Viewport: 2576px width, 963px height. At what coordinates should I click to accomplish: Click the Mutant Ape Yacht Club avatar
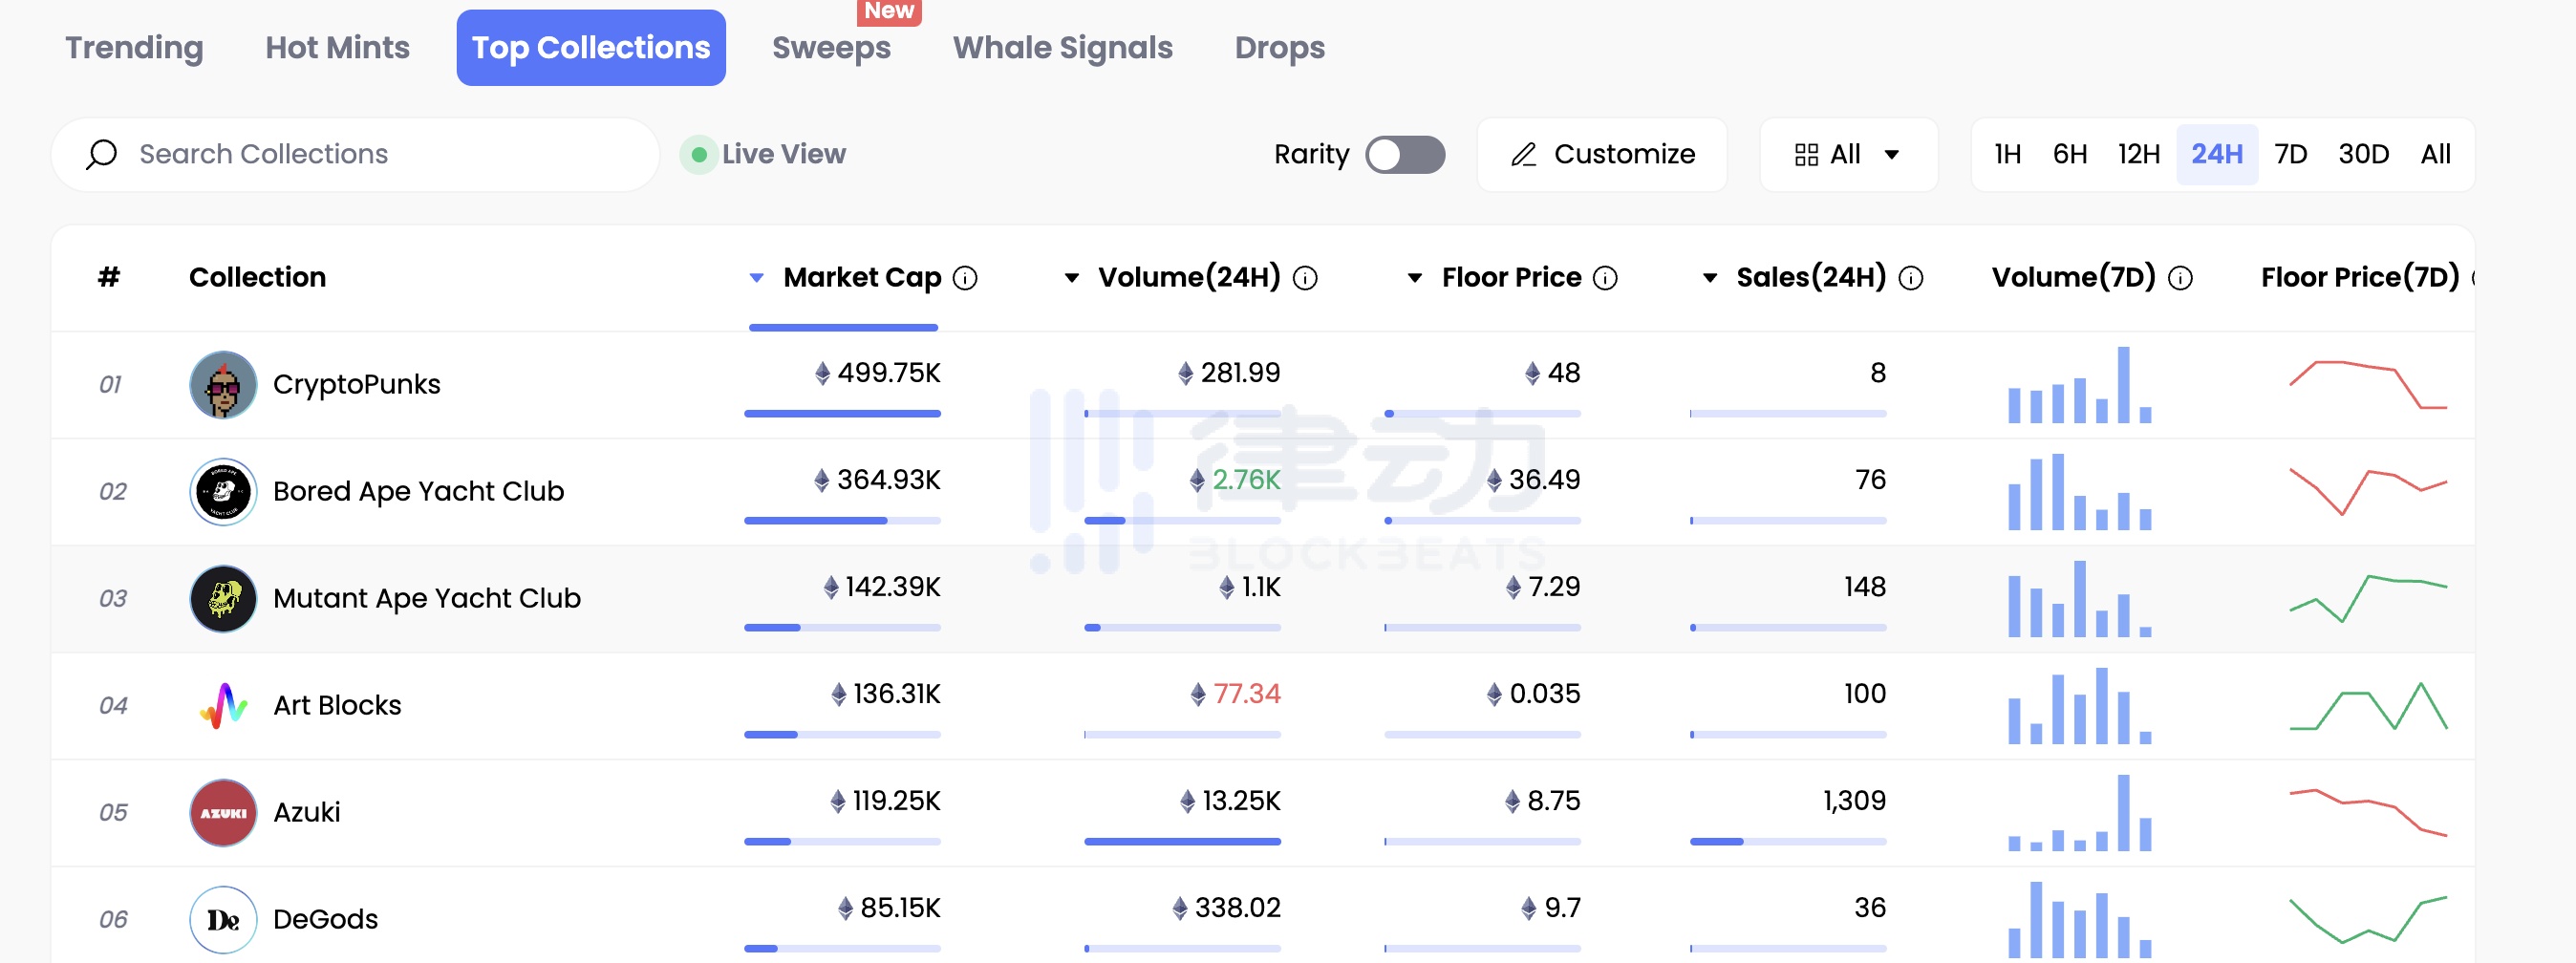click(223, 598)
